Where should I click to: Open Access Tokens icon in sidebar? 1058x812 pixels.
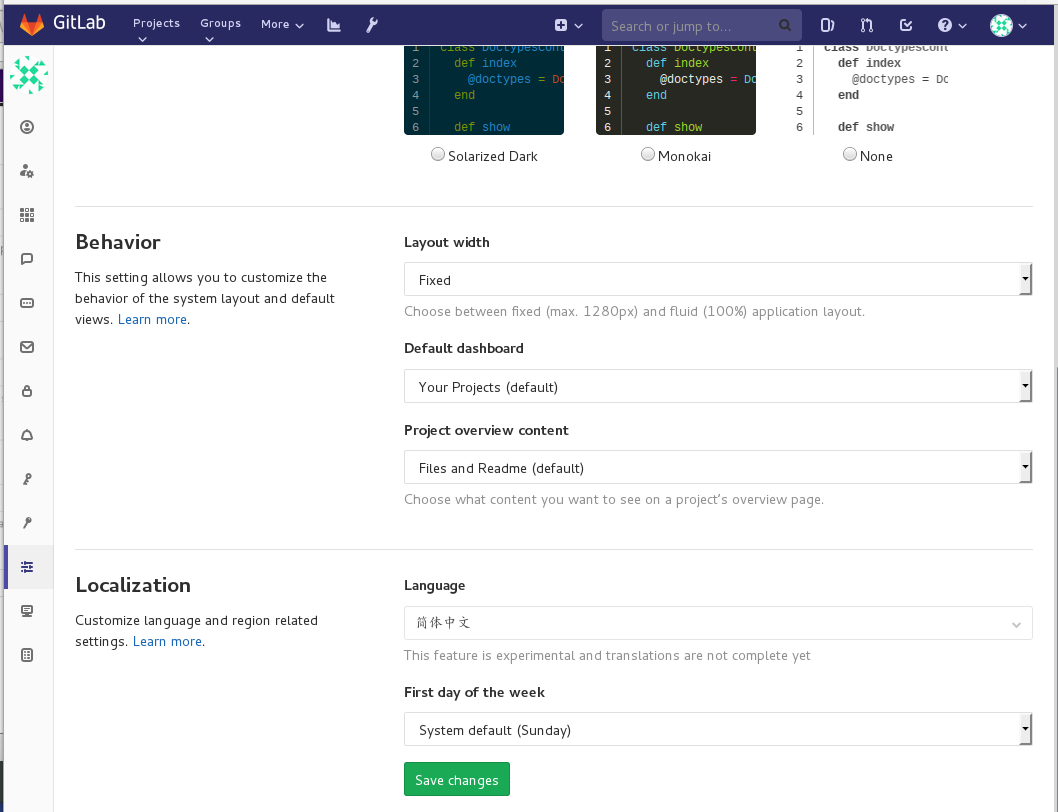pos(27,303)
